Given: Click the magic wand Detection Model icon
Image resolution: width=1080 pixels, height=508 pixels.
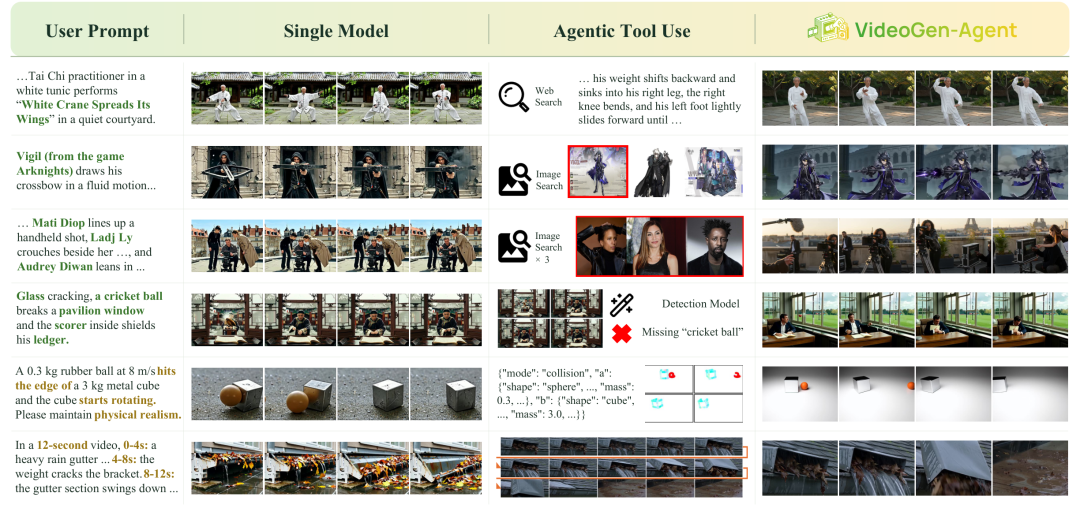Looking at the screenshot, I should 621,304.
